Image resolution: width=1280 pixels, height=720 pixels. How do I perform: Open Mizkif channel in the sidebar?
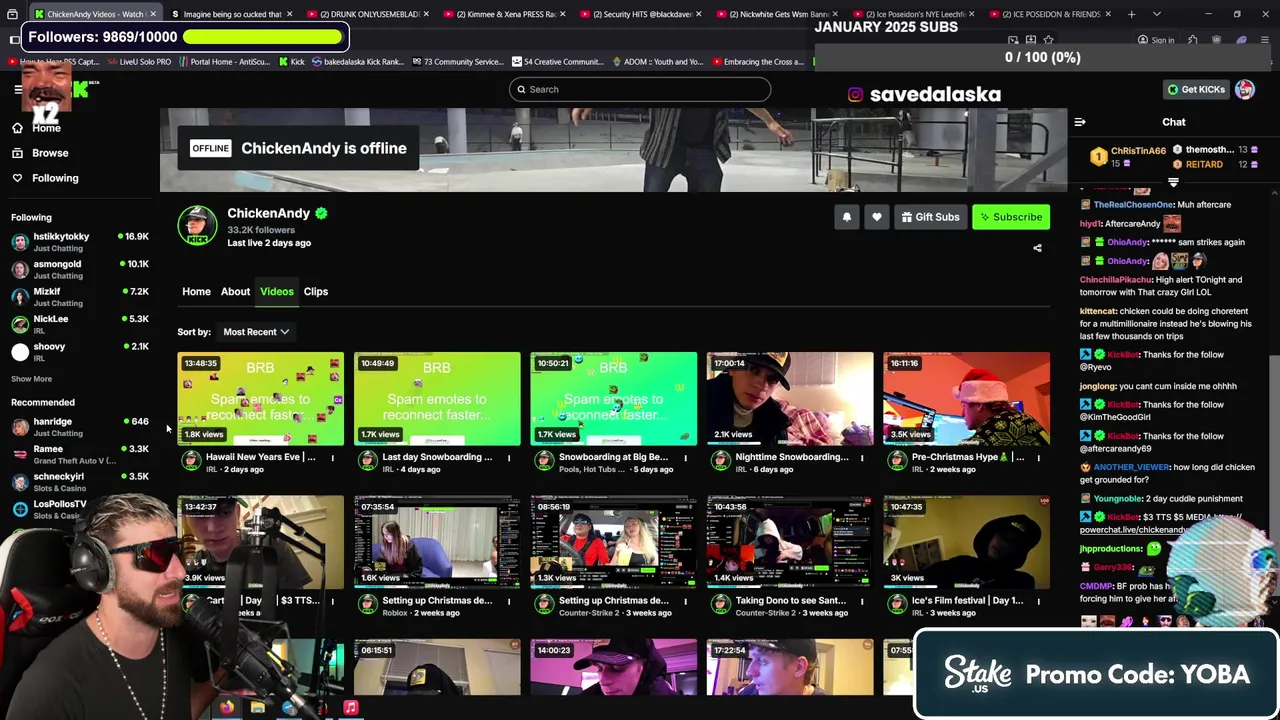coord(80,297)
